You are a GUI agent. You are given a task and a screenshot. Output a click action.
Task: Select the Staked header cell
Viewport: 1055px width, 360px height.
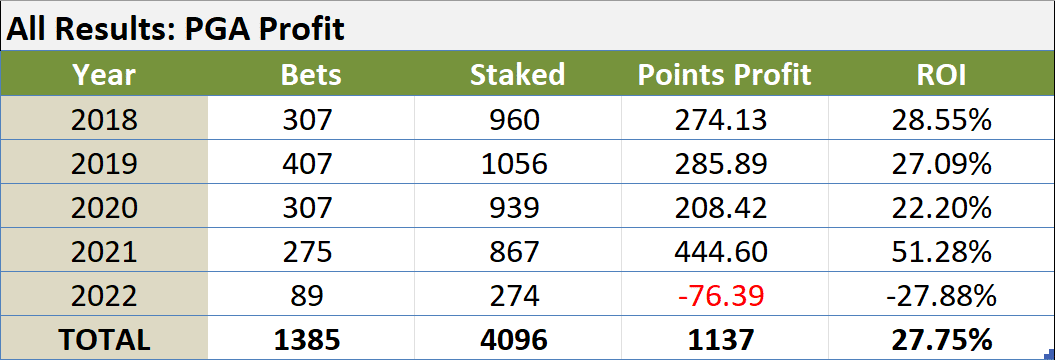[517, 74]
